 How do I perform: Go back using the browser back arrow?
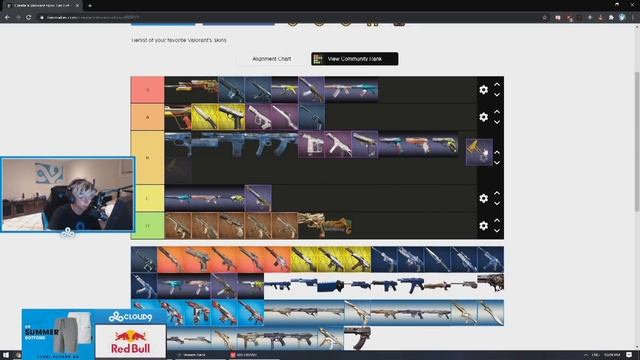coord(7,18)
